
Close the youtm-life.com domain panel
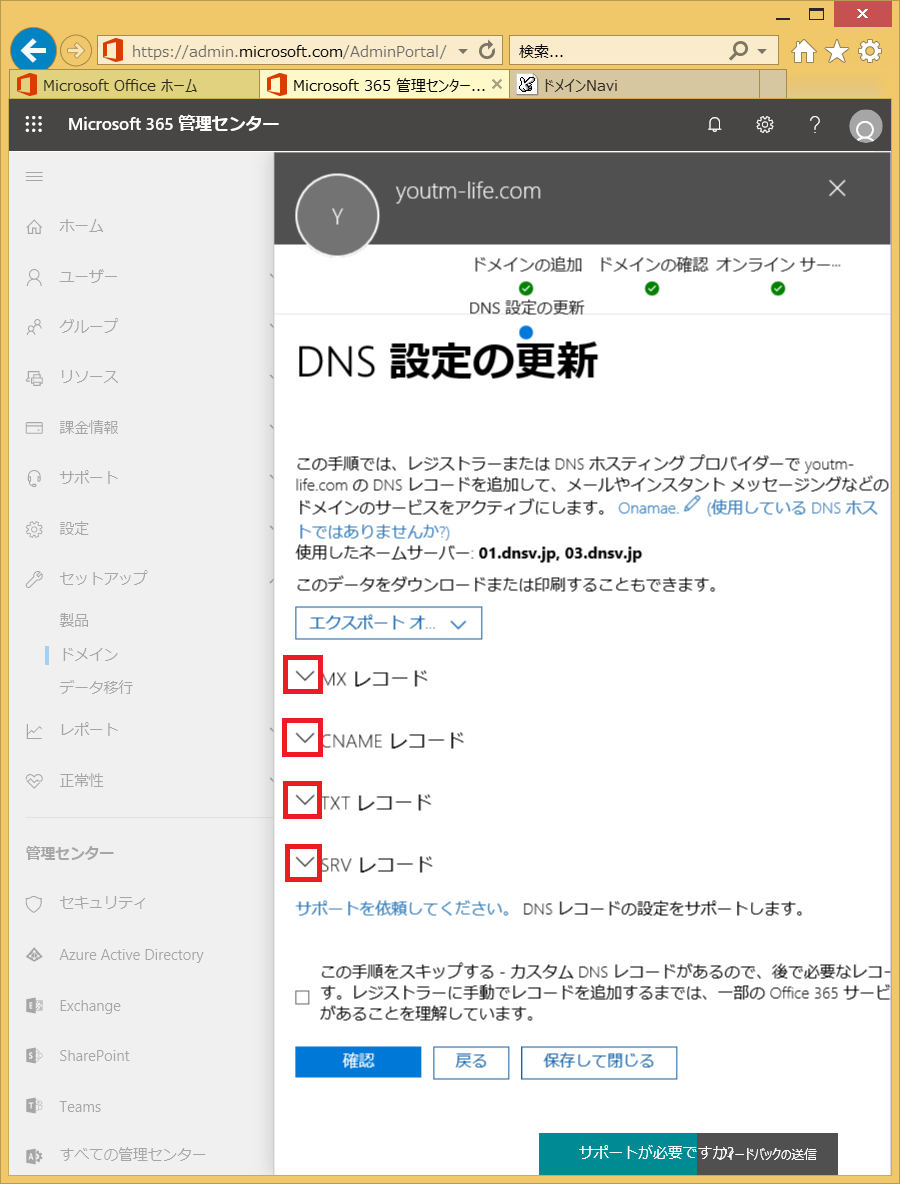837,188
